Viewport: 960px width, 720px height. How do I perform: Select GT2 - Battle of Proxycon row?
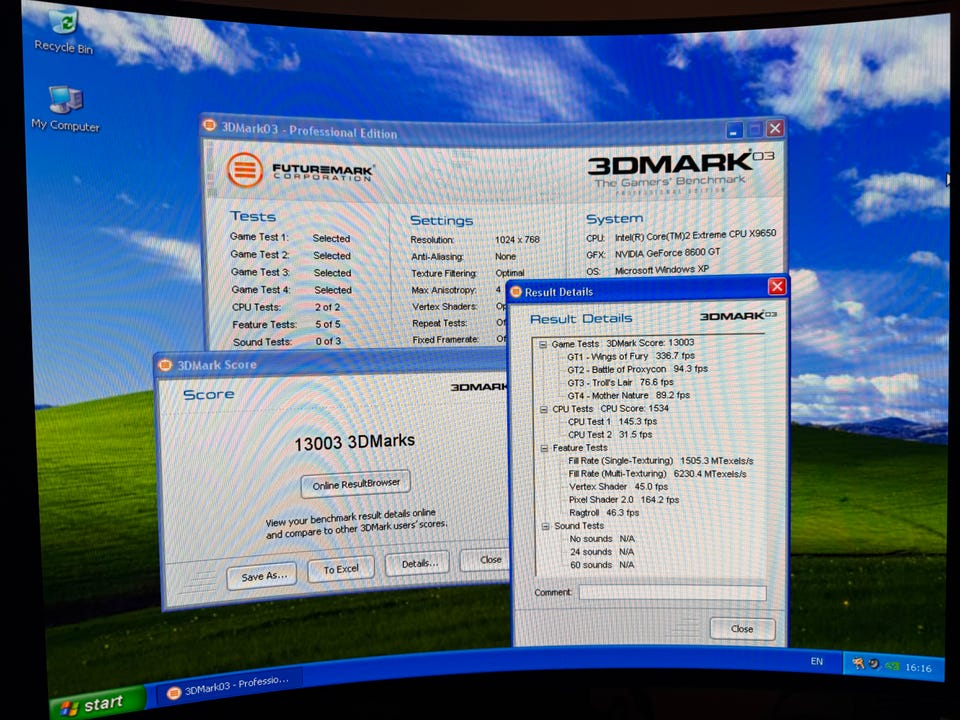(x=637, y=369)
